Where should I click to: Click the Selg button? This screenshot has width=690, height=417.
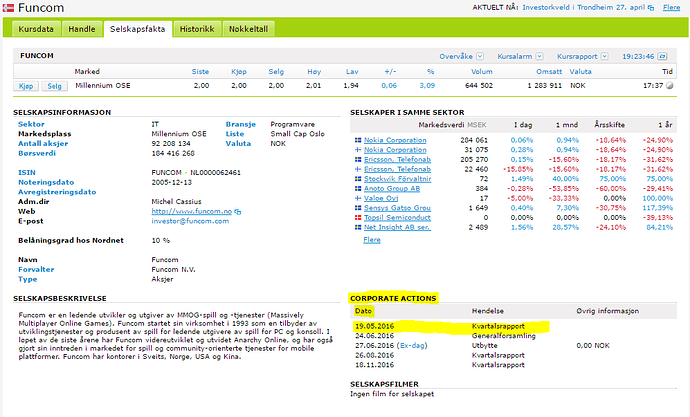[x=55, y=86]
